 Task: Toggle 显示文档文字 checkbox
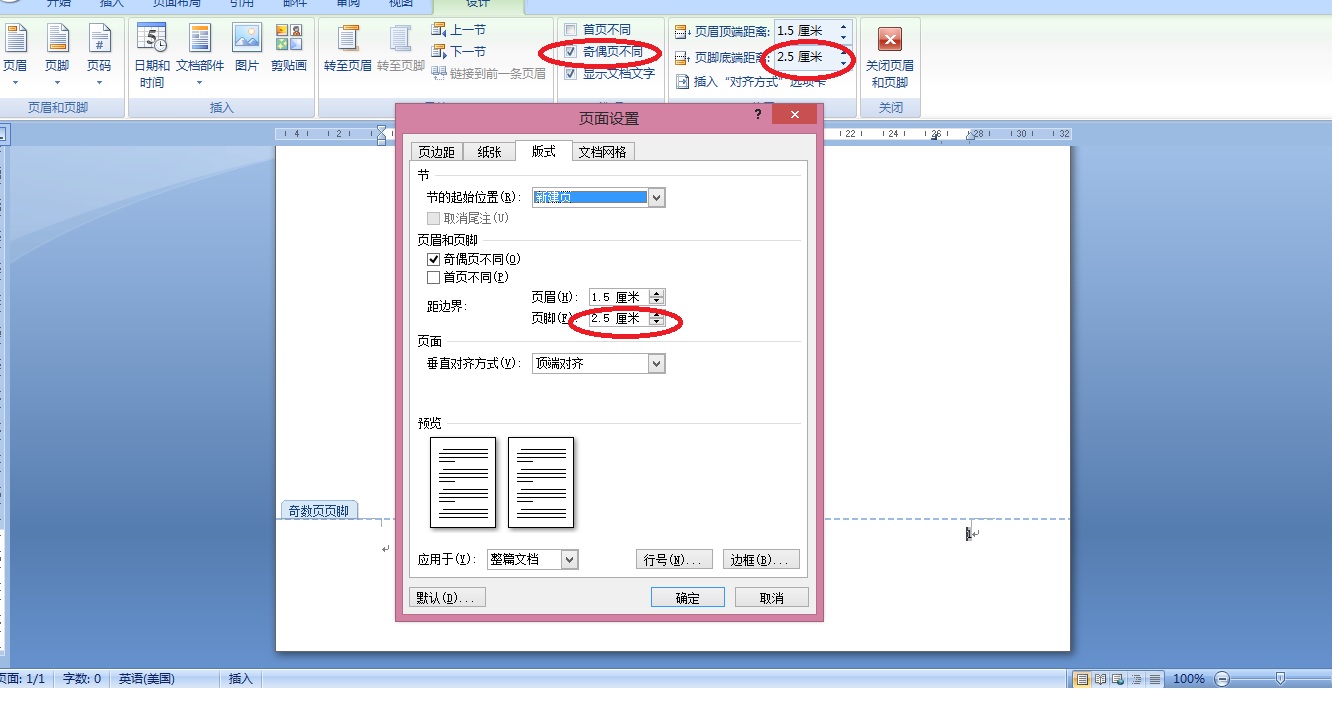571,74
